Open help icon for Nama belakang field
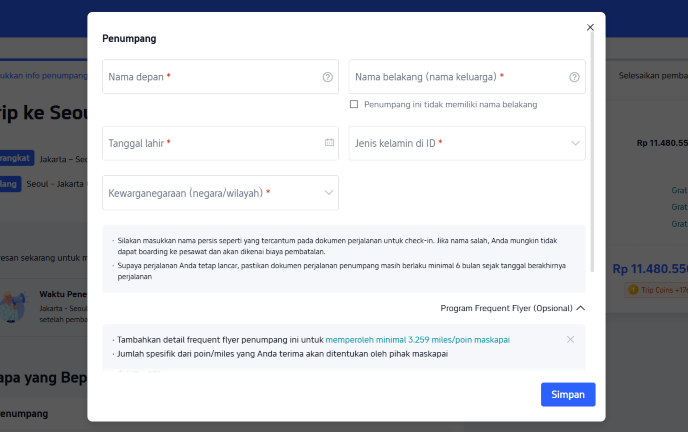This screenshot has height=432, width=688. (x=574, y=77)
